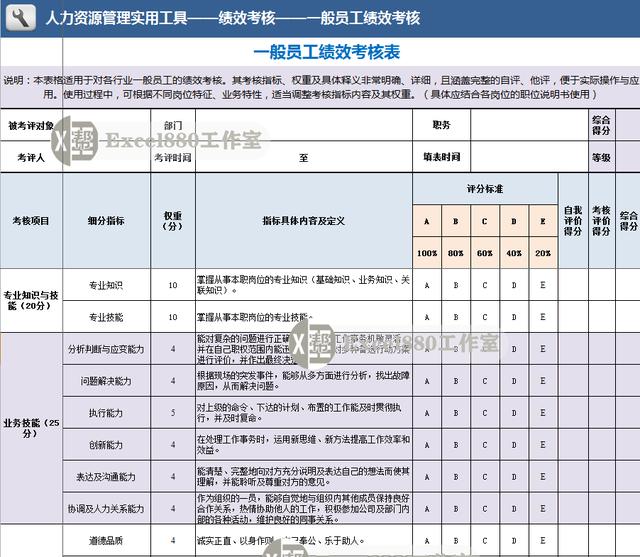This screenshot has height=557, width=640.
Task: Click the 执行能力 definition text cell
Action: tap(304, 413)
